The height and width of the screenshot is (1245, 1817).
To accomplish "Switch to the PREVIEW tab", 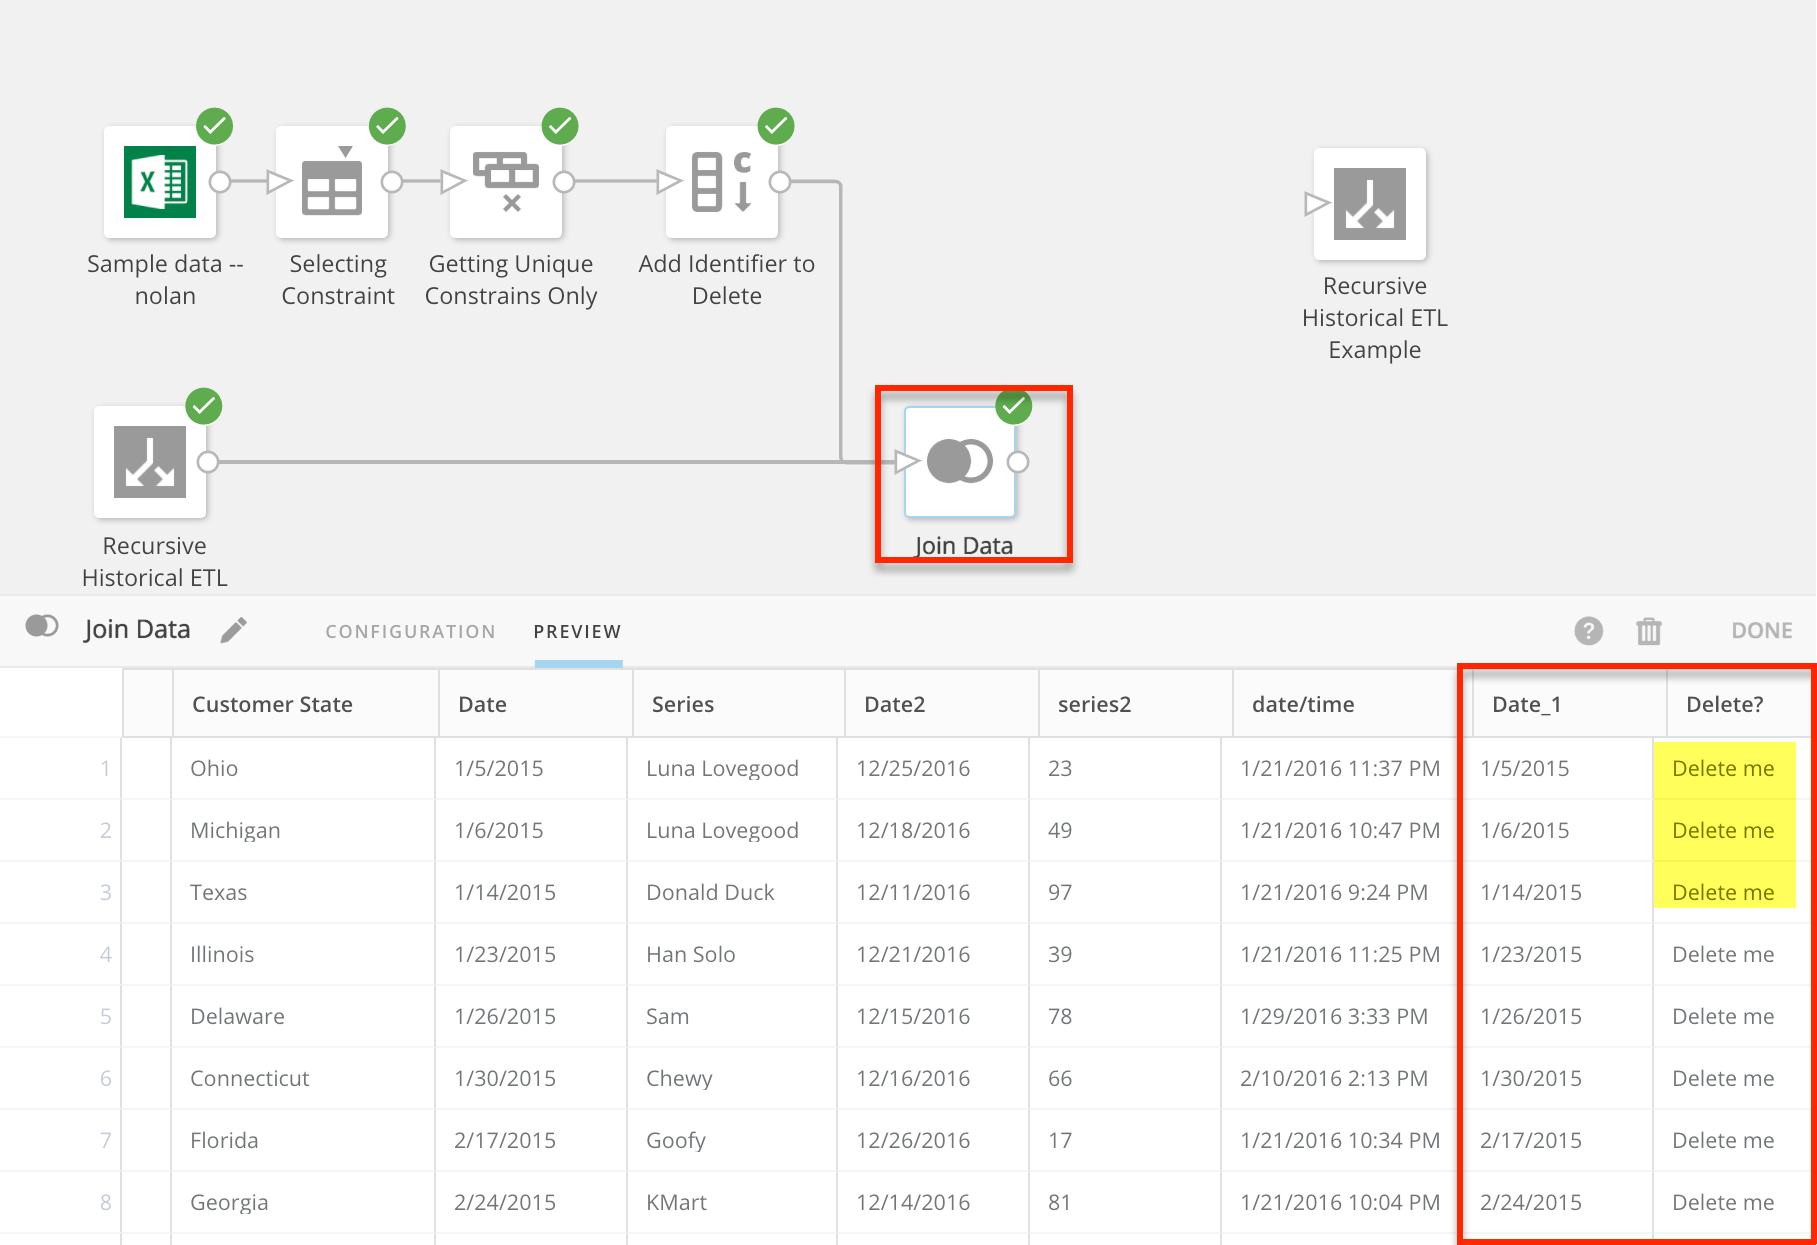I will tap(577, 631).
